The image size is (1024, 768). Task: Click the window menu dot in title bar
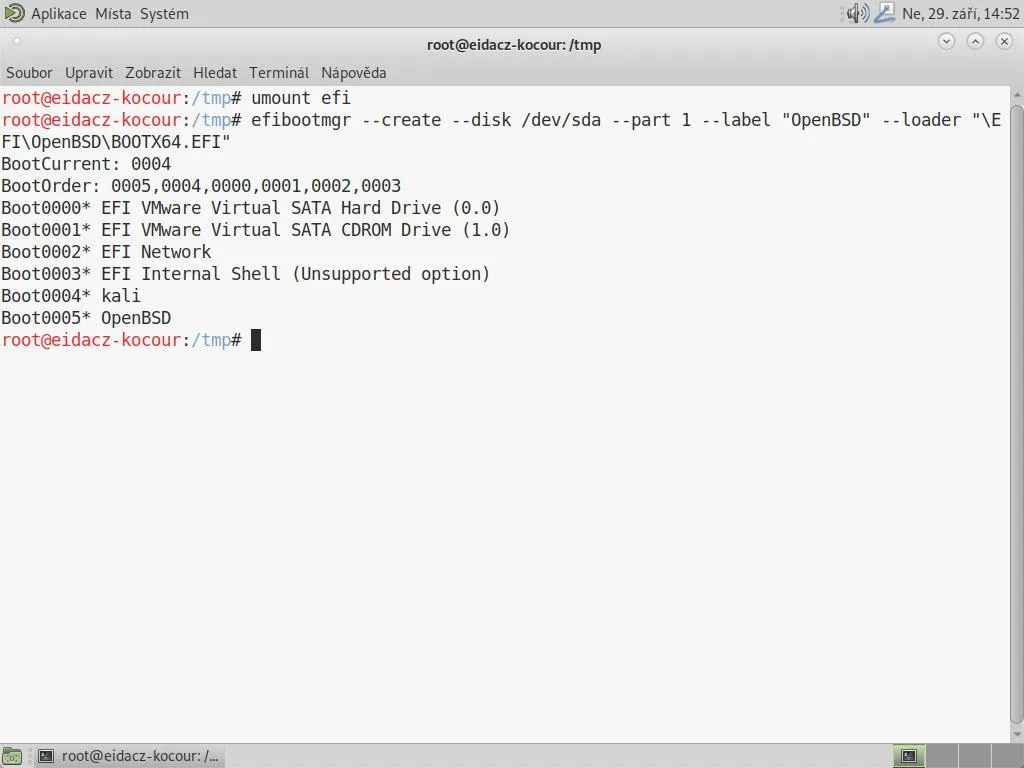16,41
